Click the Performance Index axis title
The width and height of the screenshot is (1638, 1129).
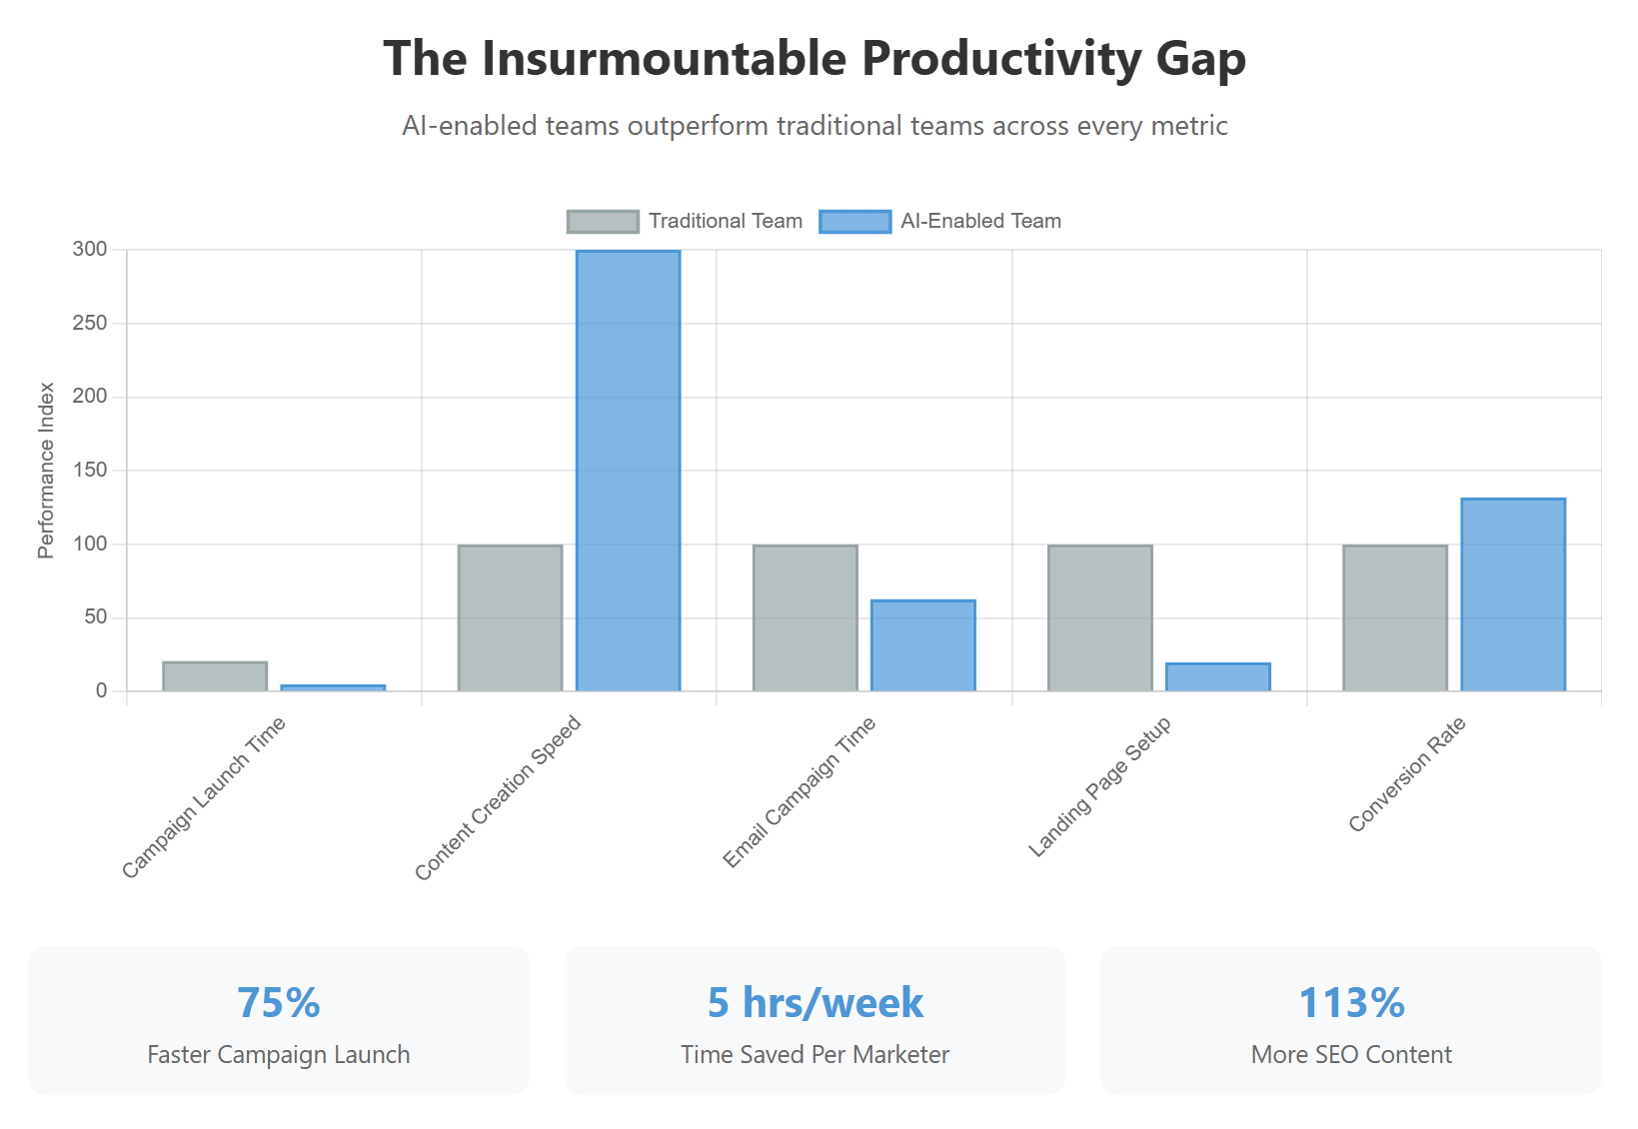pos(46,470)
